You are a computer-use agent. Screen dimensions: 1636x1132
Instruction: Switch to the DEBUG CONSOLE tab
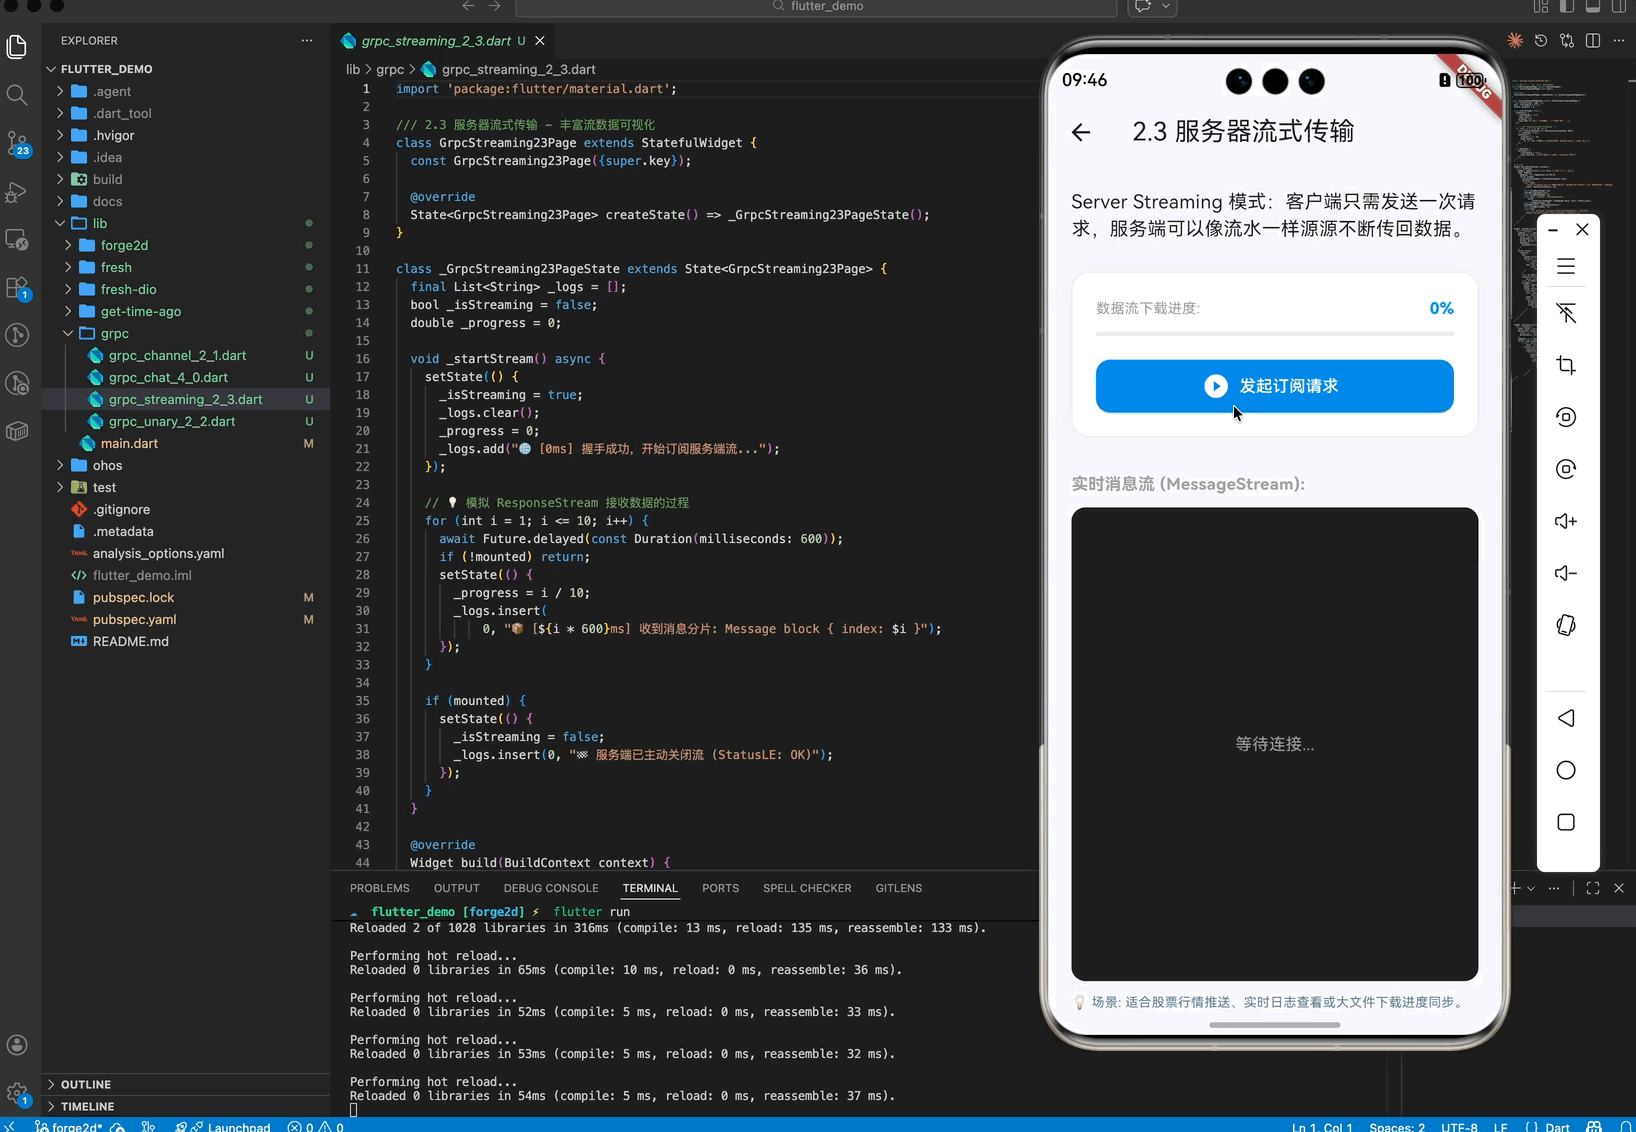coord(551,888)
